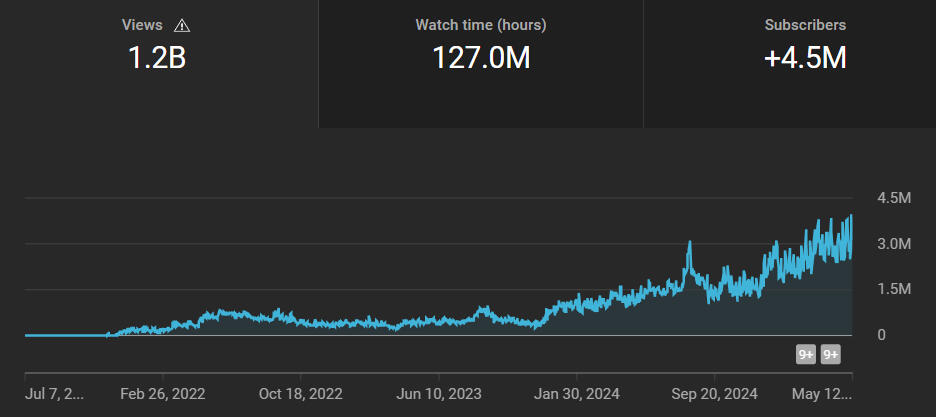Viewport: 936px width, 417px height.
Task: Click the 4.5M y-axis label
Action: [894, 198]
